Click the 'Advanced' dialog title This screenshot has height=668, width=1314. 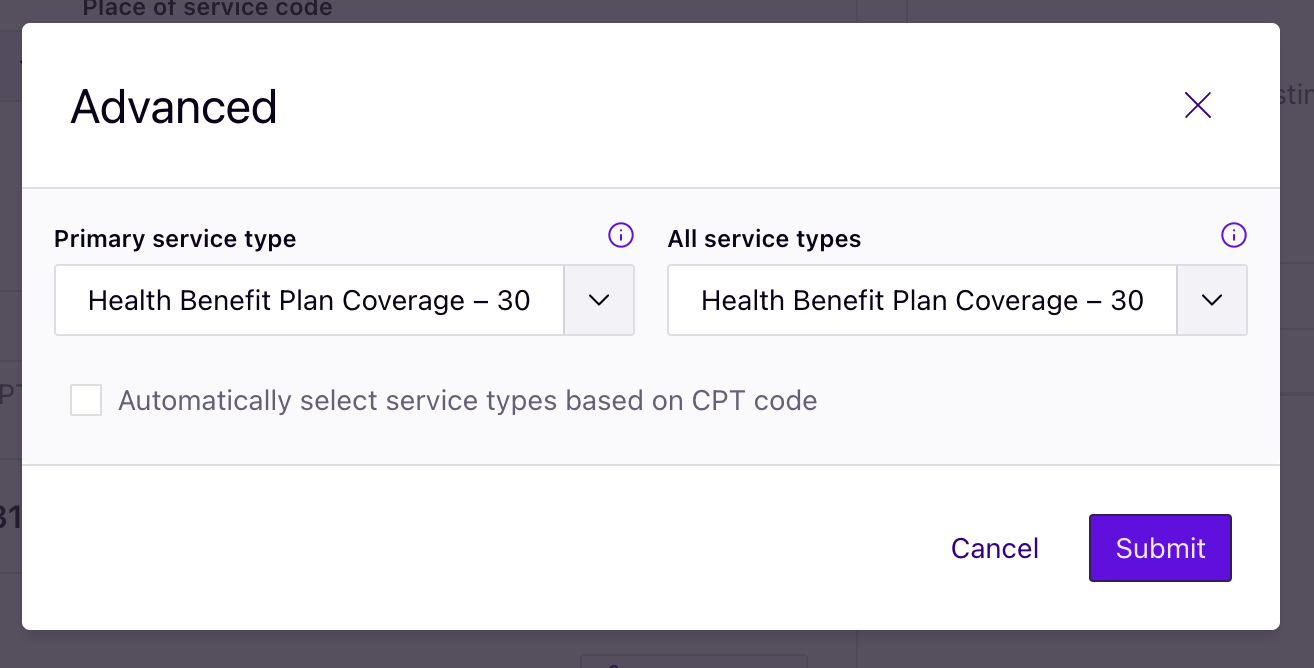point(174,106)
